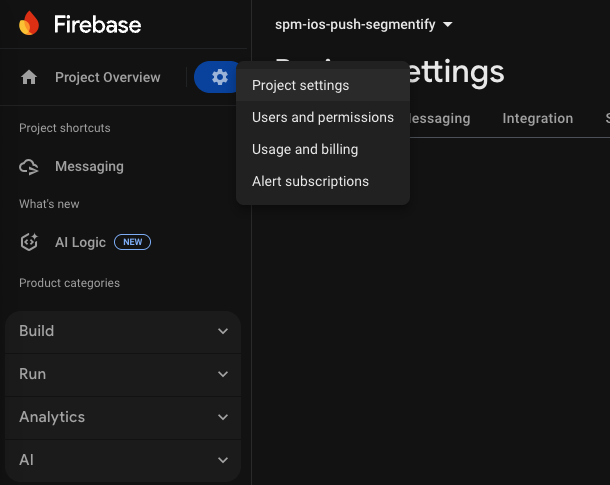Click the Analytics category label
Viewport: 610px width, 485px height.
click(52, 417)
